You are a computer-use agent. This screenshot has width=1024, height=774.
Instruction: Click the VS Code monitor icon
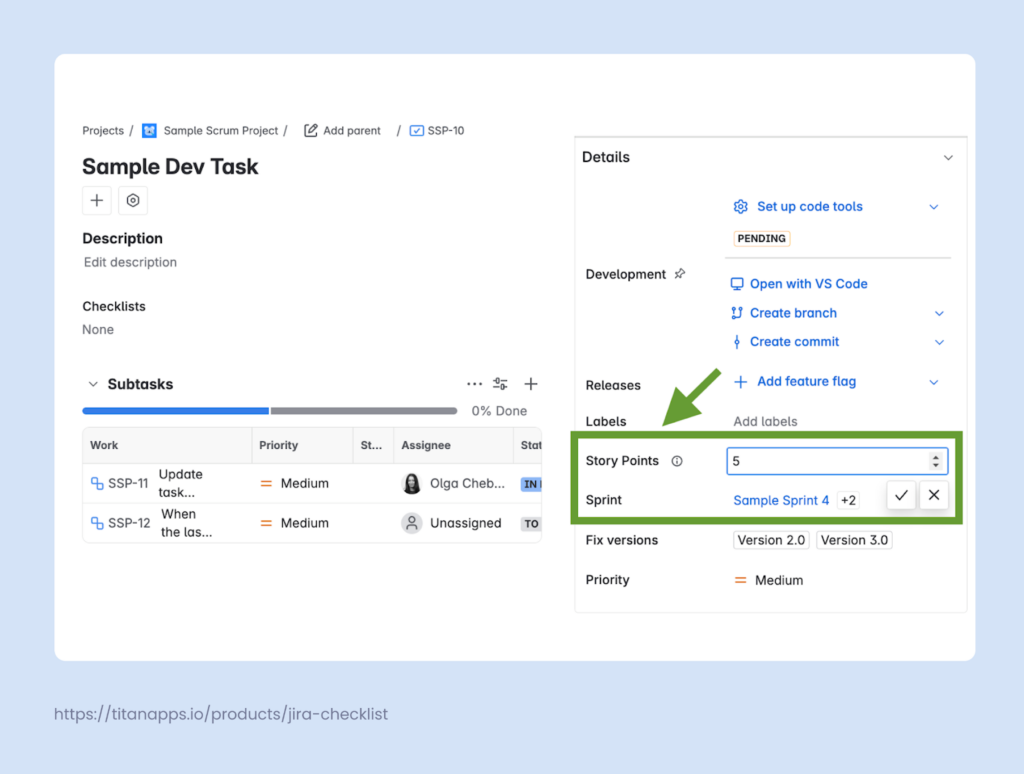[737, 283]
